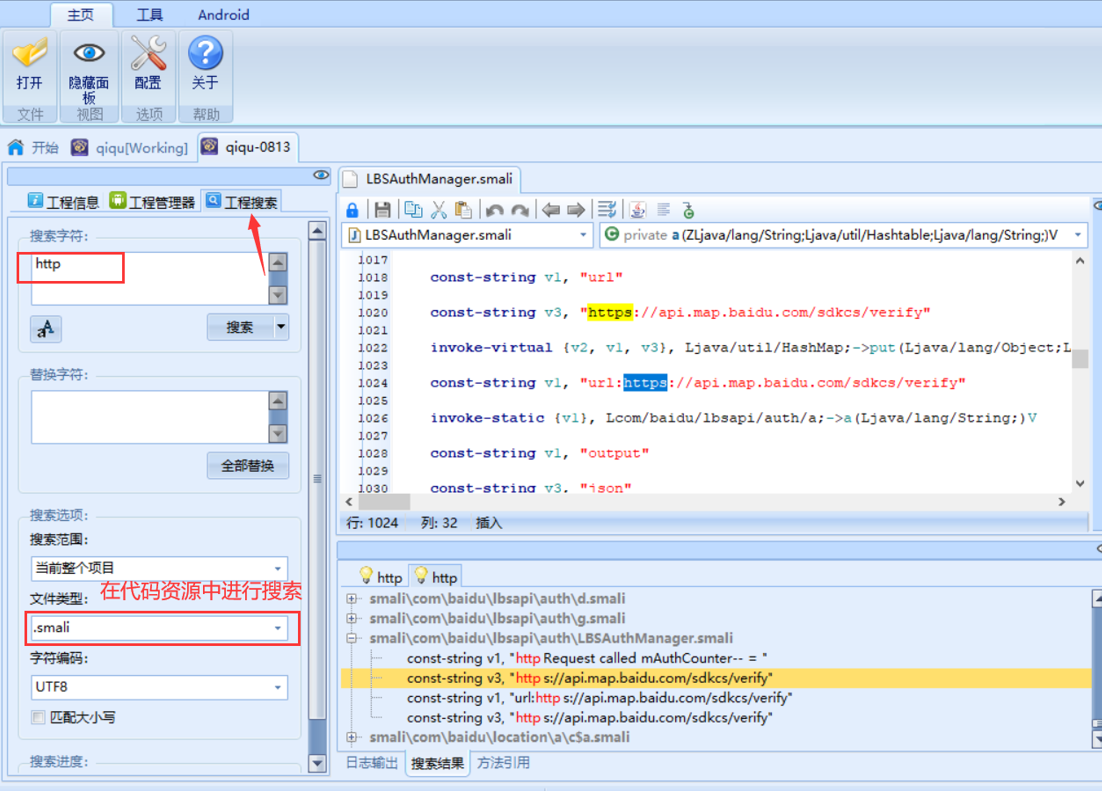Click the word-wrap lines icon
Viewport: 1102px width, 791px height.
click(x=607, y=210)
